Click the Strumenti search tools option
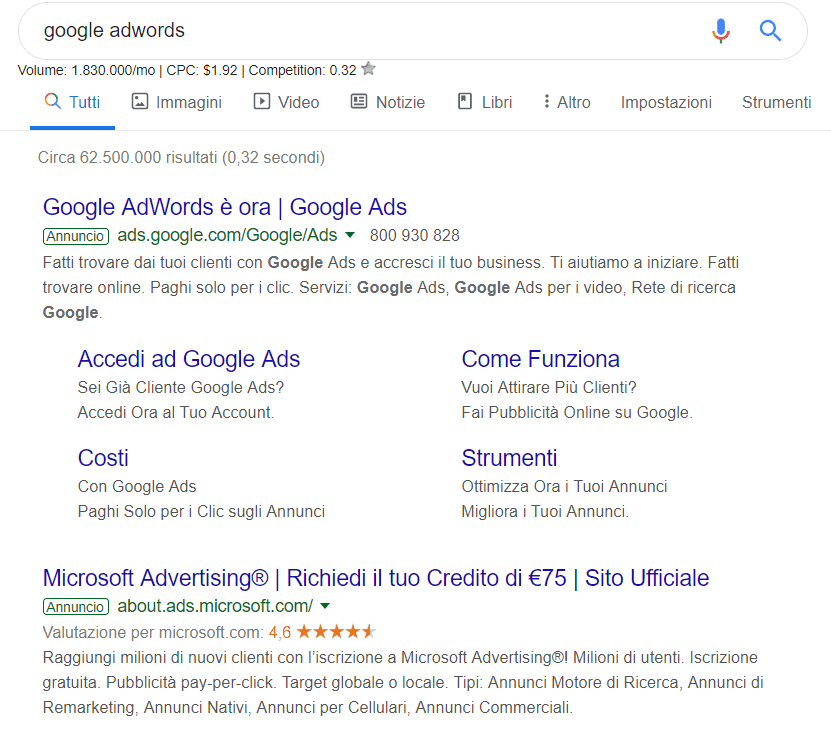The width and height of the screenshot is (831, 738). pos(776,102)
